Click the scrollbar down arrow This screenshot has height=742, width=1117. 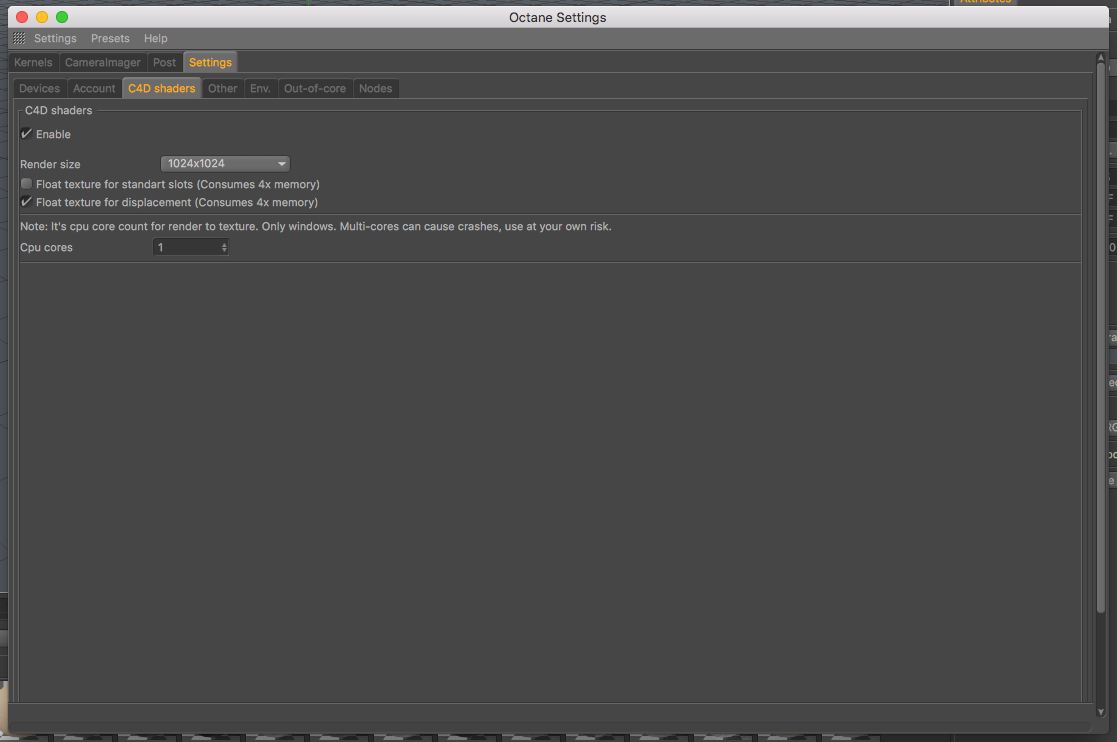pos(1101,712)
